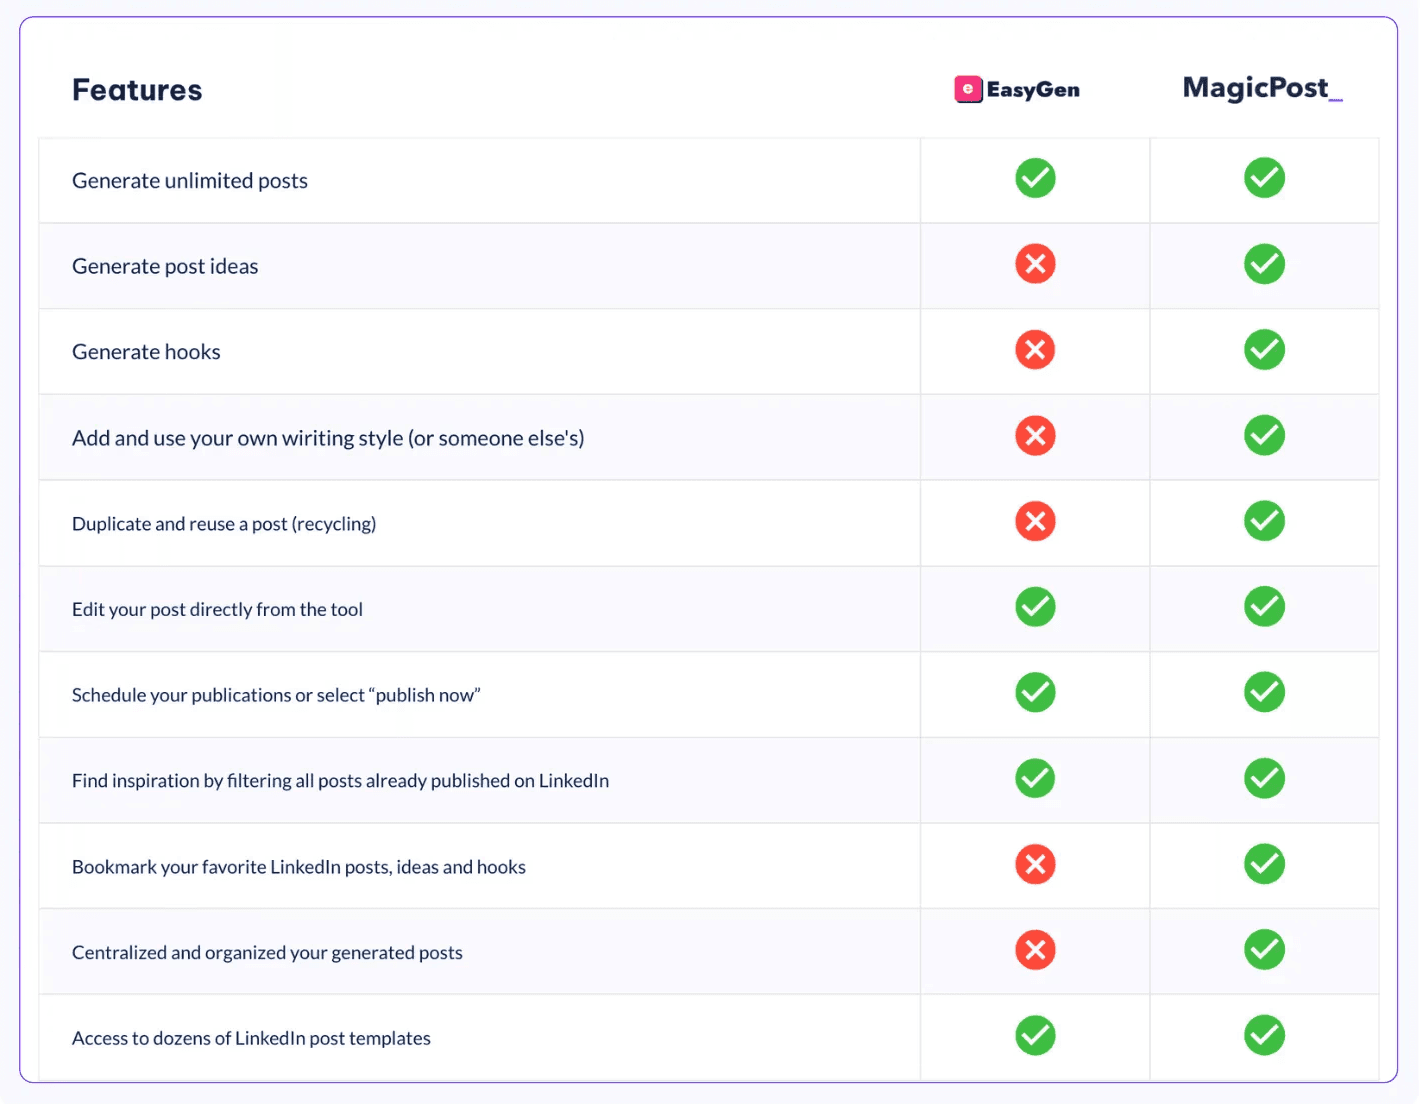This screenshot has width=1420, height=1104.
Task: Click EasyGen check for LinkedIn post templates row
Action: coord(1035,1036)
